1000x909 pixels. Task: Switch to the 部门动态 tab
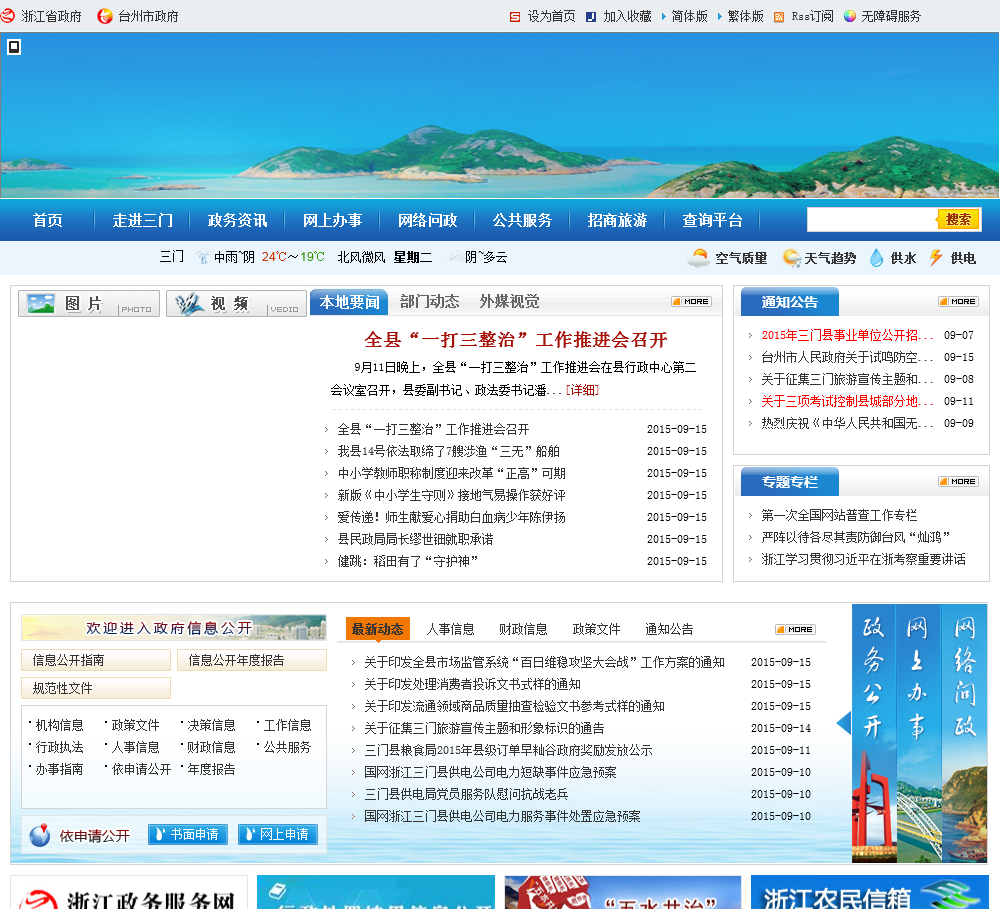pyautogui.click(x=429, y=301)
